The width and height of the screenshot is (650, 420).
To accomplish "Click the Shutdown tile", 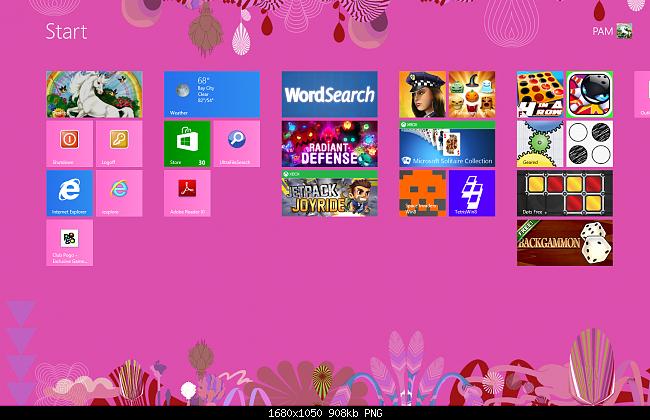I will pyautogui.click(x=70, y=144).
